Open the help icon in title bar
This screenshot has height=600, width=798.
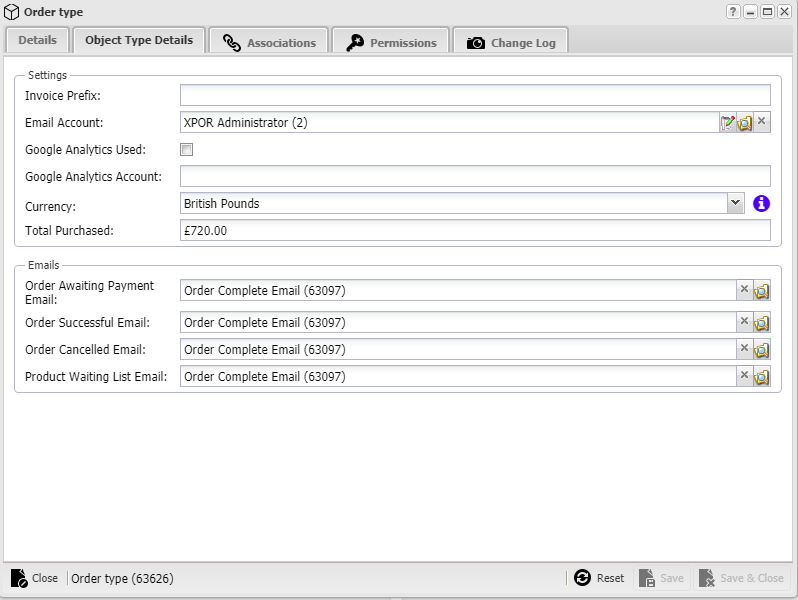tap(733, 12)
